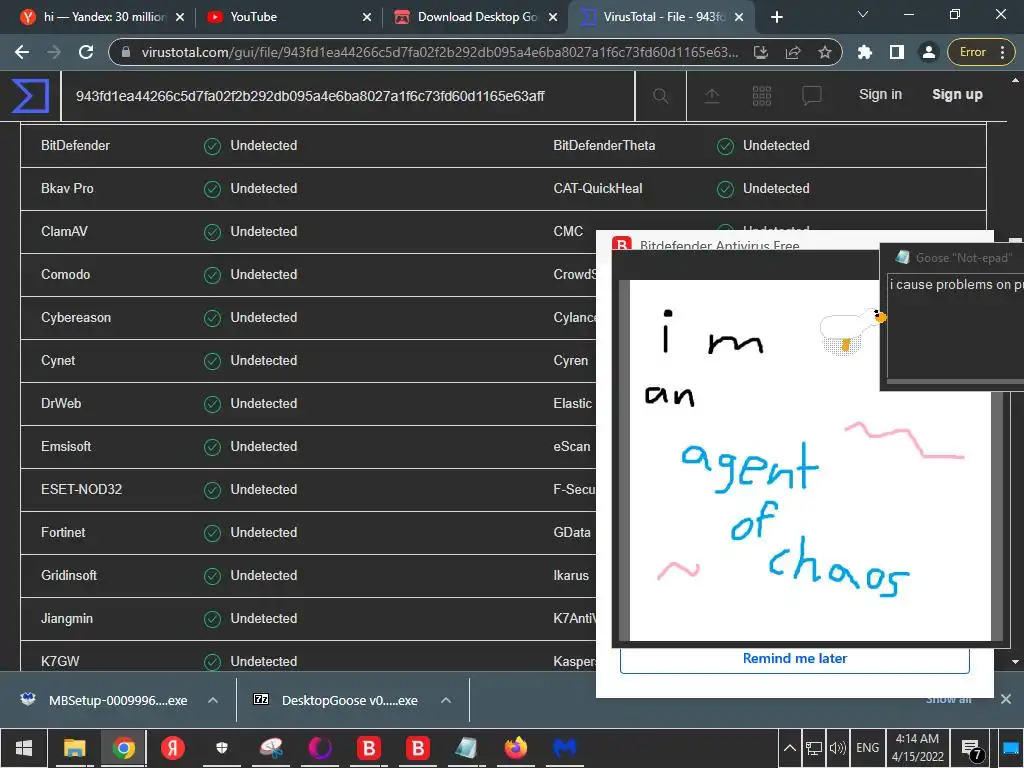
Task: Expand DesktopGoose download options chevron
Action: coord(446,700)
